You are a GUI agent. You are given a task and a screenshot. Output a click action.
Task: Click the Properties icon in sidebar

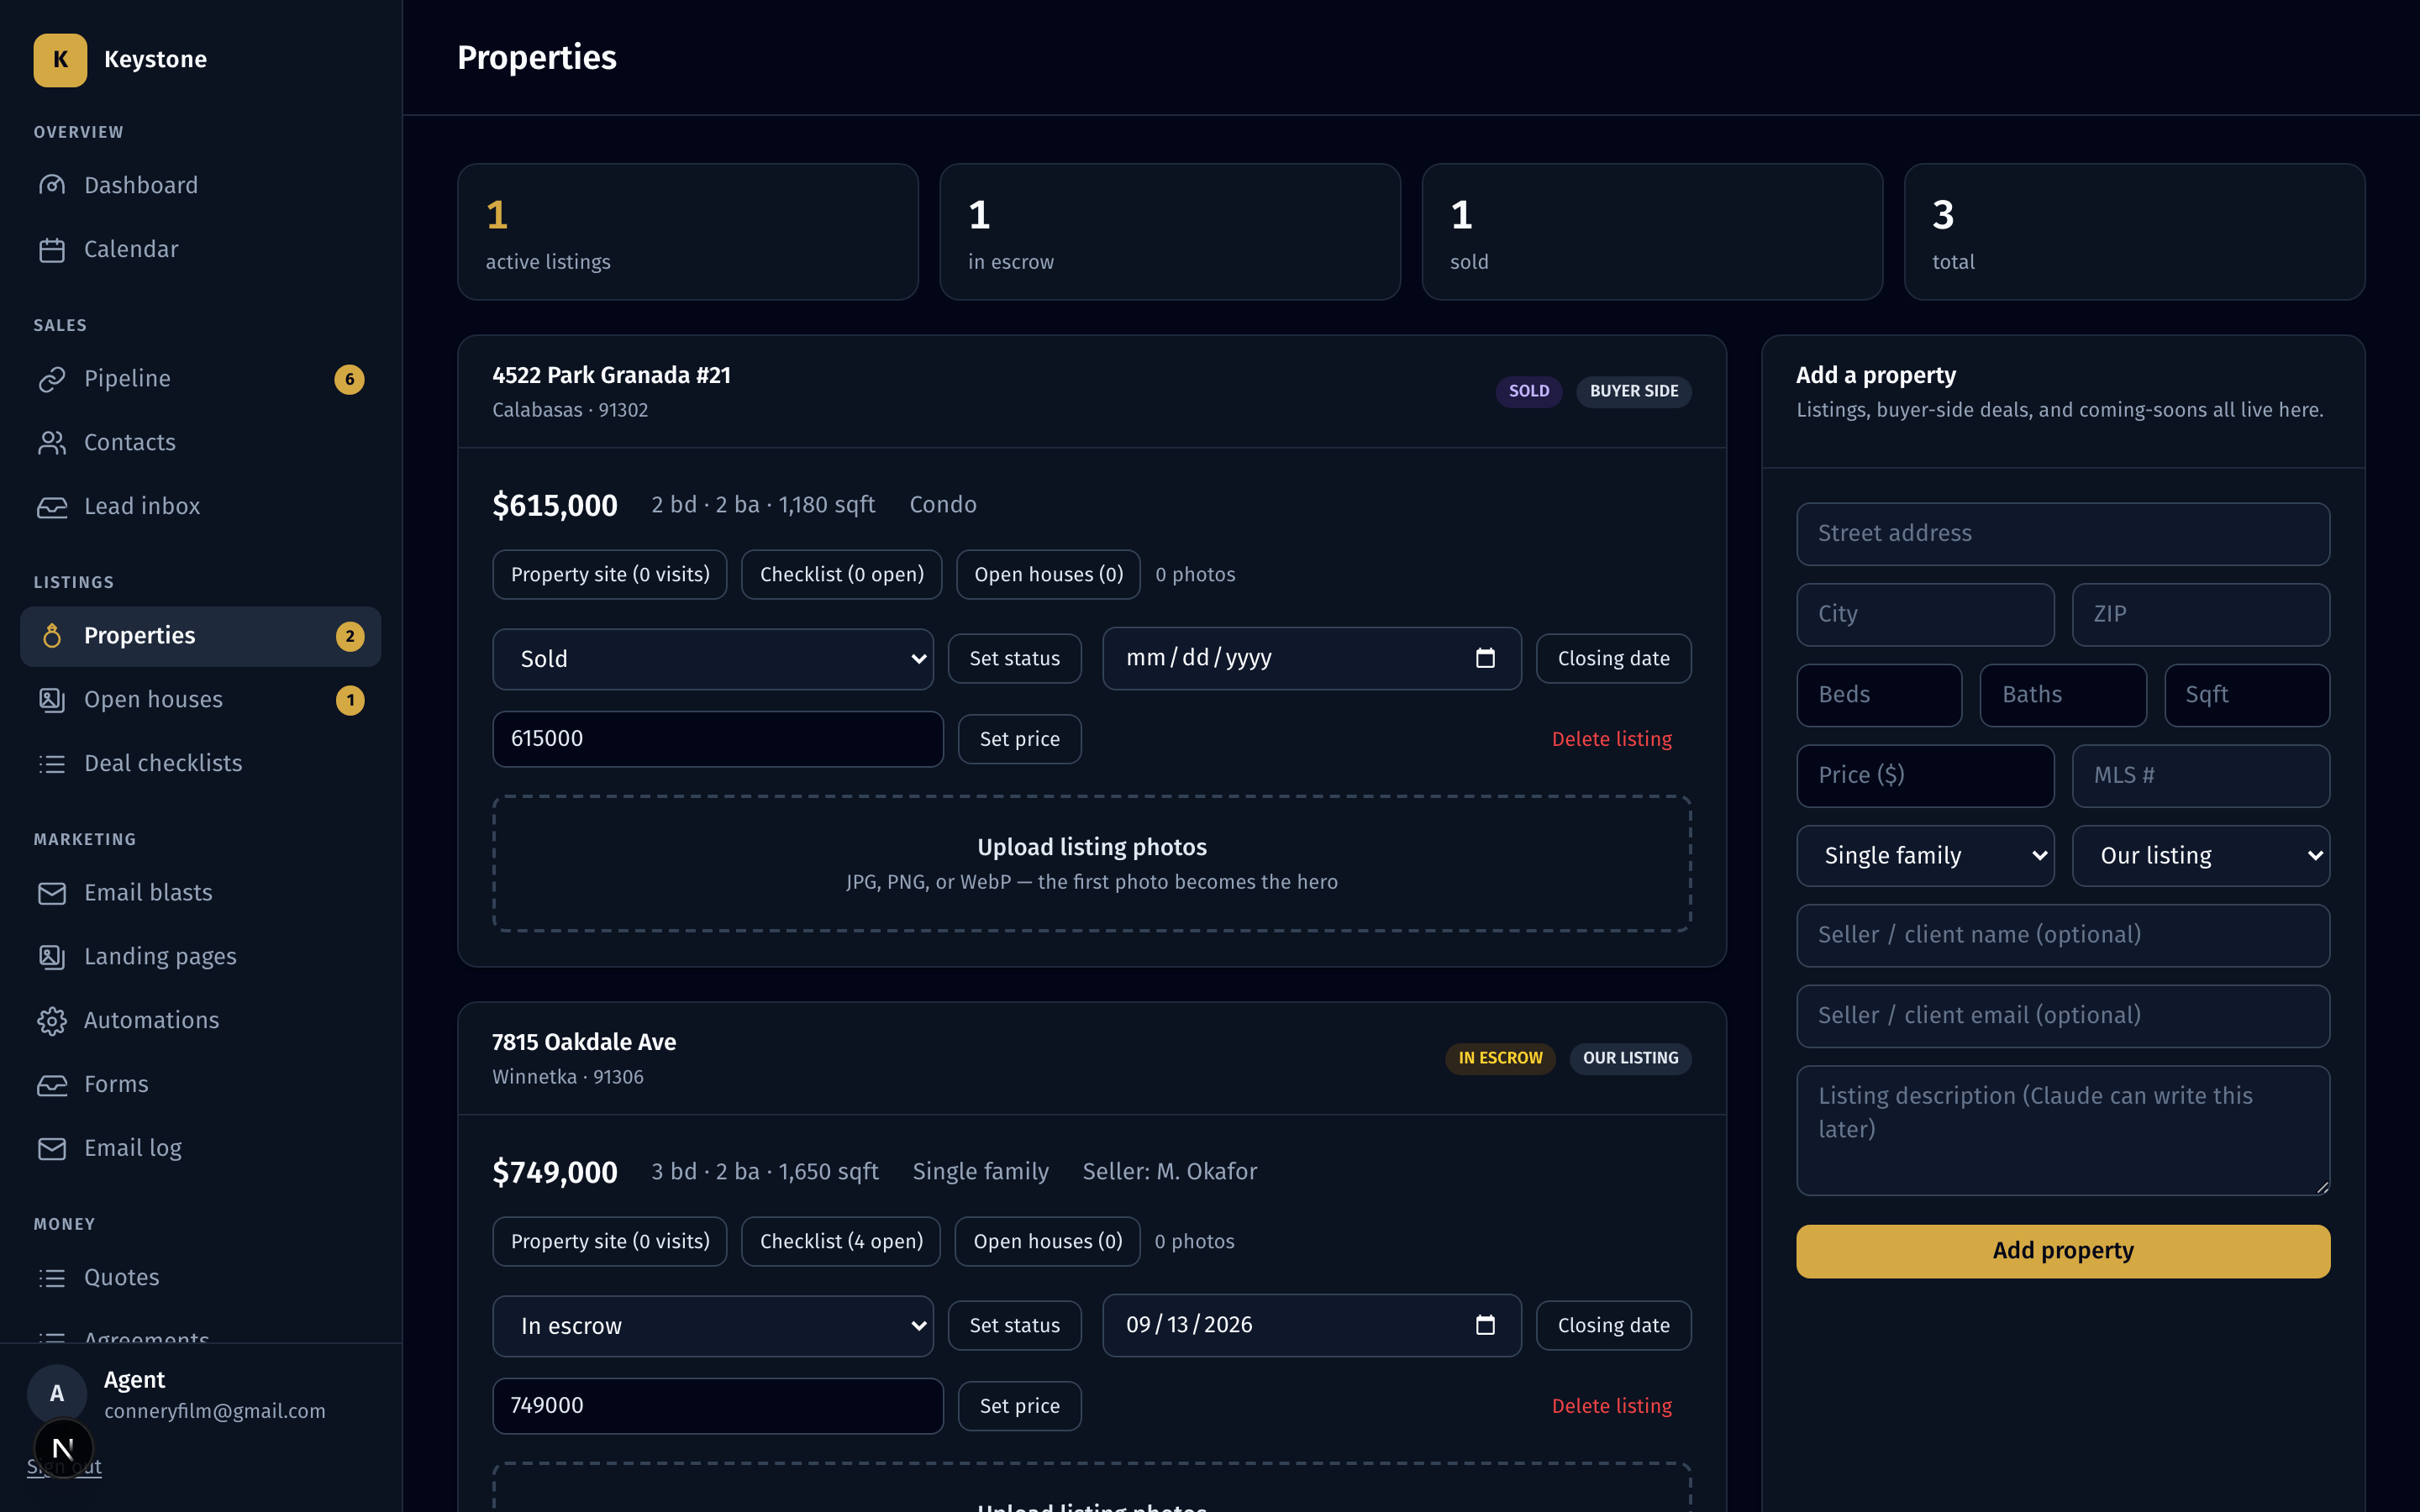(52, 636)
